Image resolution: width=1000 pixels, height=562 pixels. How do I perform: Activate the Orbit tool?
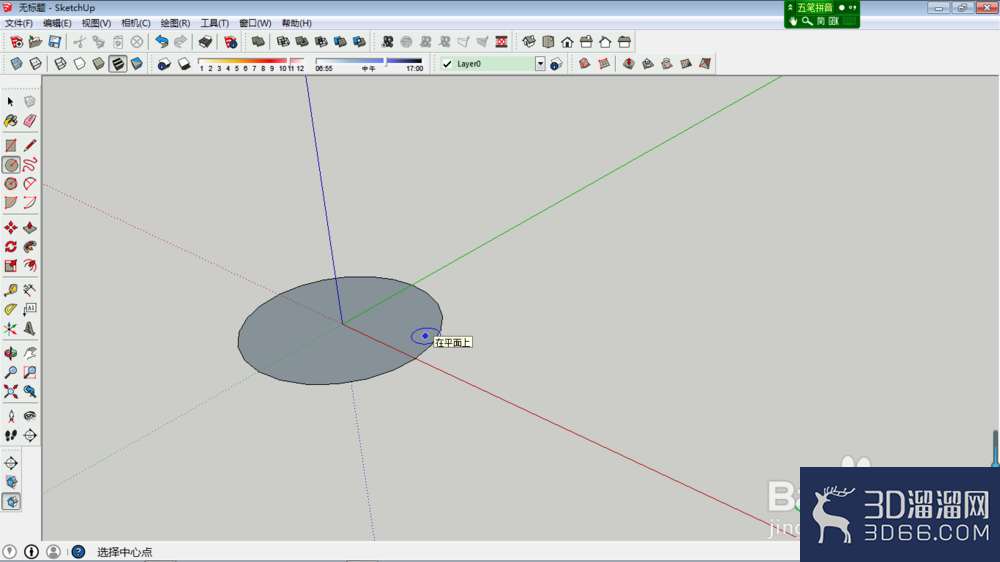coord(11,353)
